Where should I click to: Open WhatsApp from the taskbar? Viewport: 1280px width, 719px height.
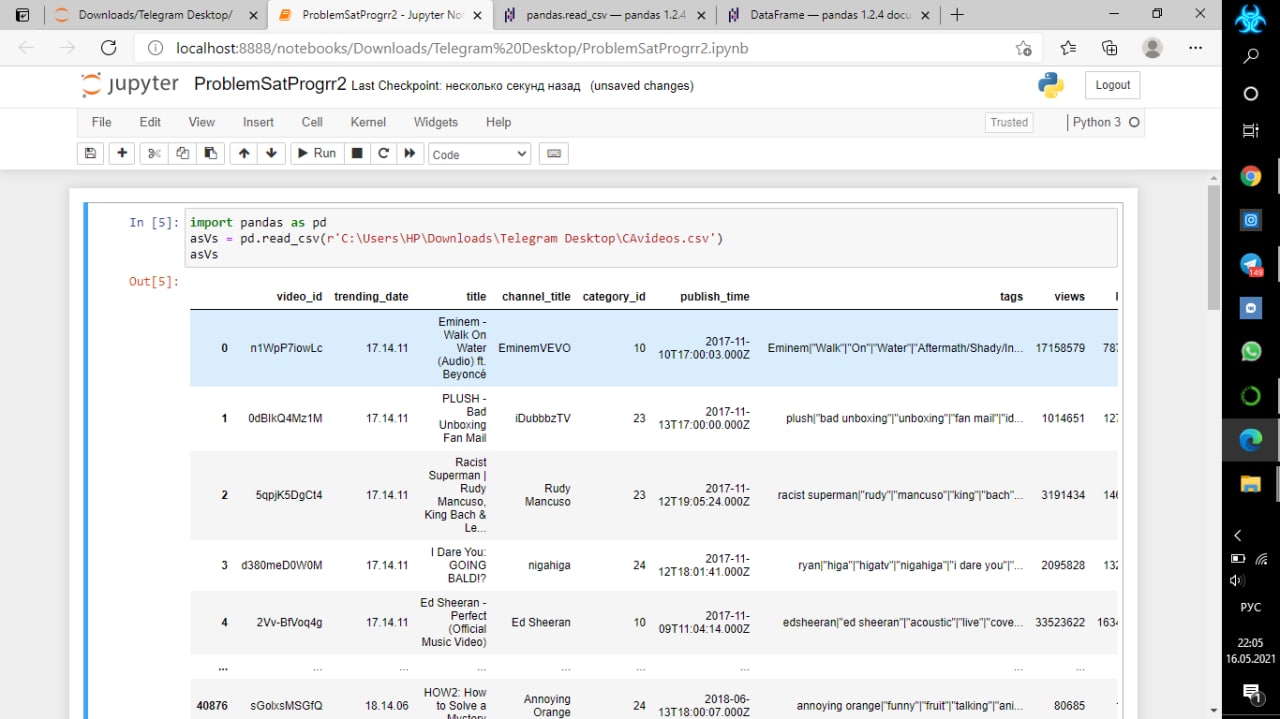pyautogui.click(x=1251, y=351)
